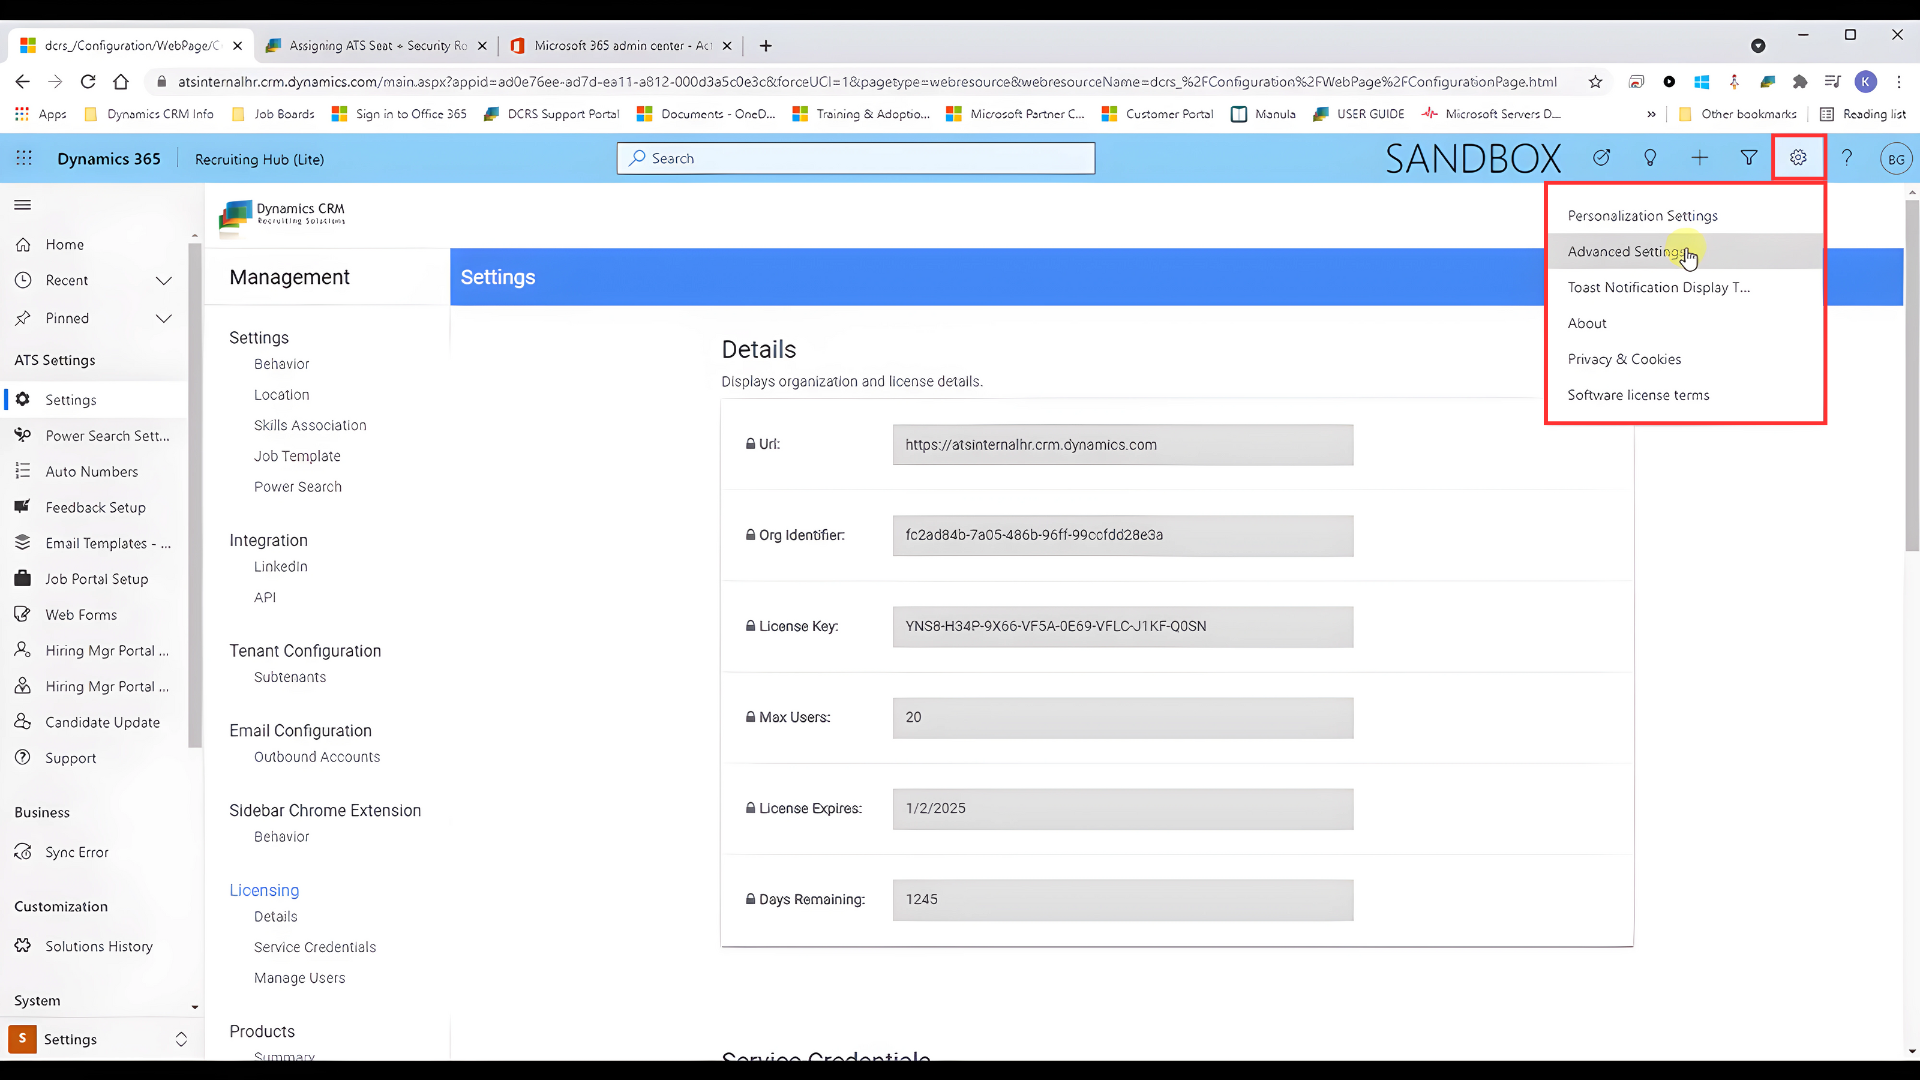Screen dimensions: 1920x1080
Task: Open API integration link
Action: [265, 598]
